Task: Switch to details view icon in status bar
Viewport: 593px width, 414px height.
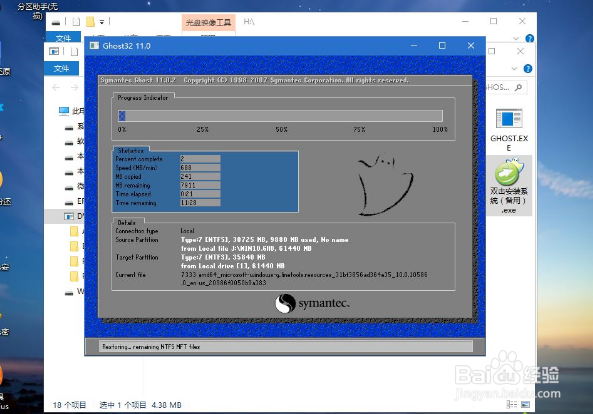Action: [x=512, y=405]
